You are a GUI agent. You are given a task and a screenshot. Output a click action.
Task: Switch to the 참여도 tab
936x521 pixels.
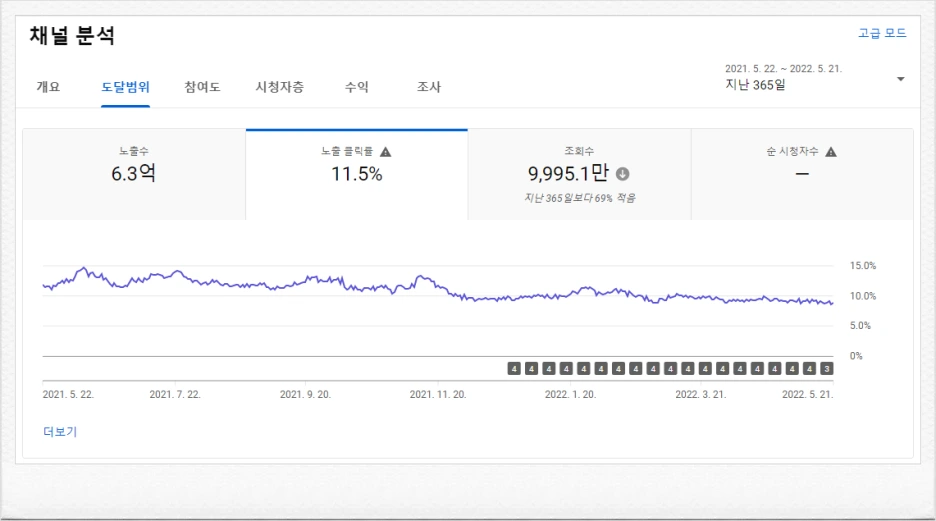[x=202, y=87]
